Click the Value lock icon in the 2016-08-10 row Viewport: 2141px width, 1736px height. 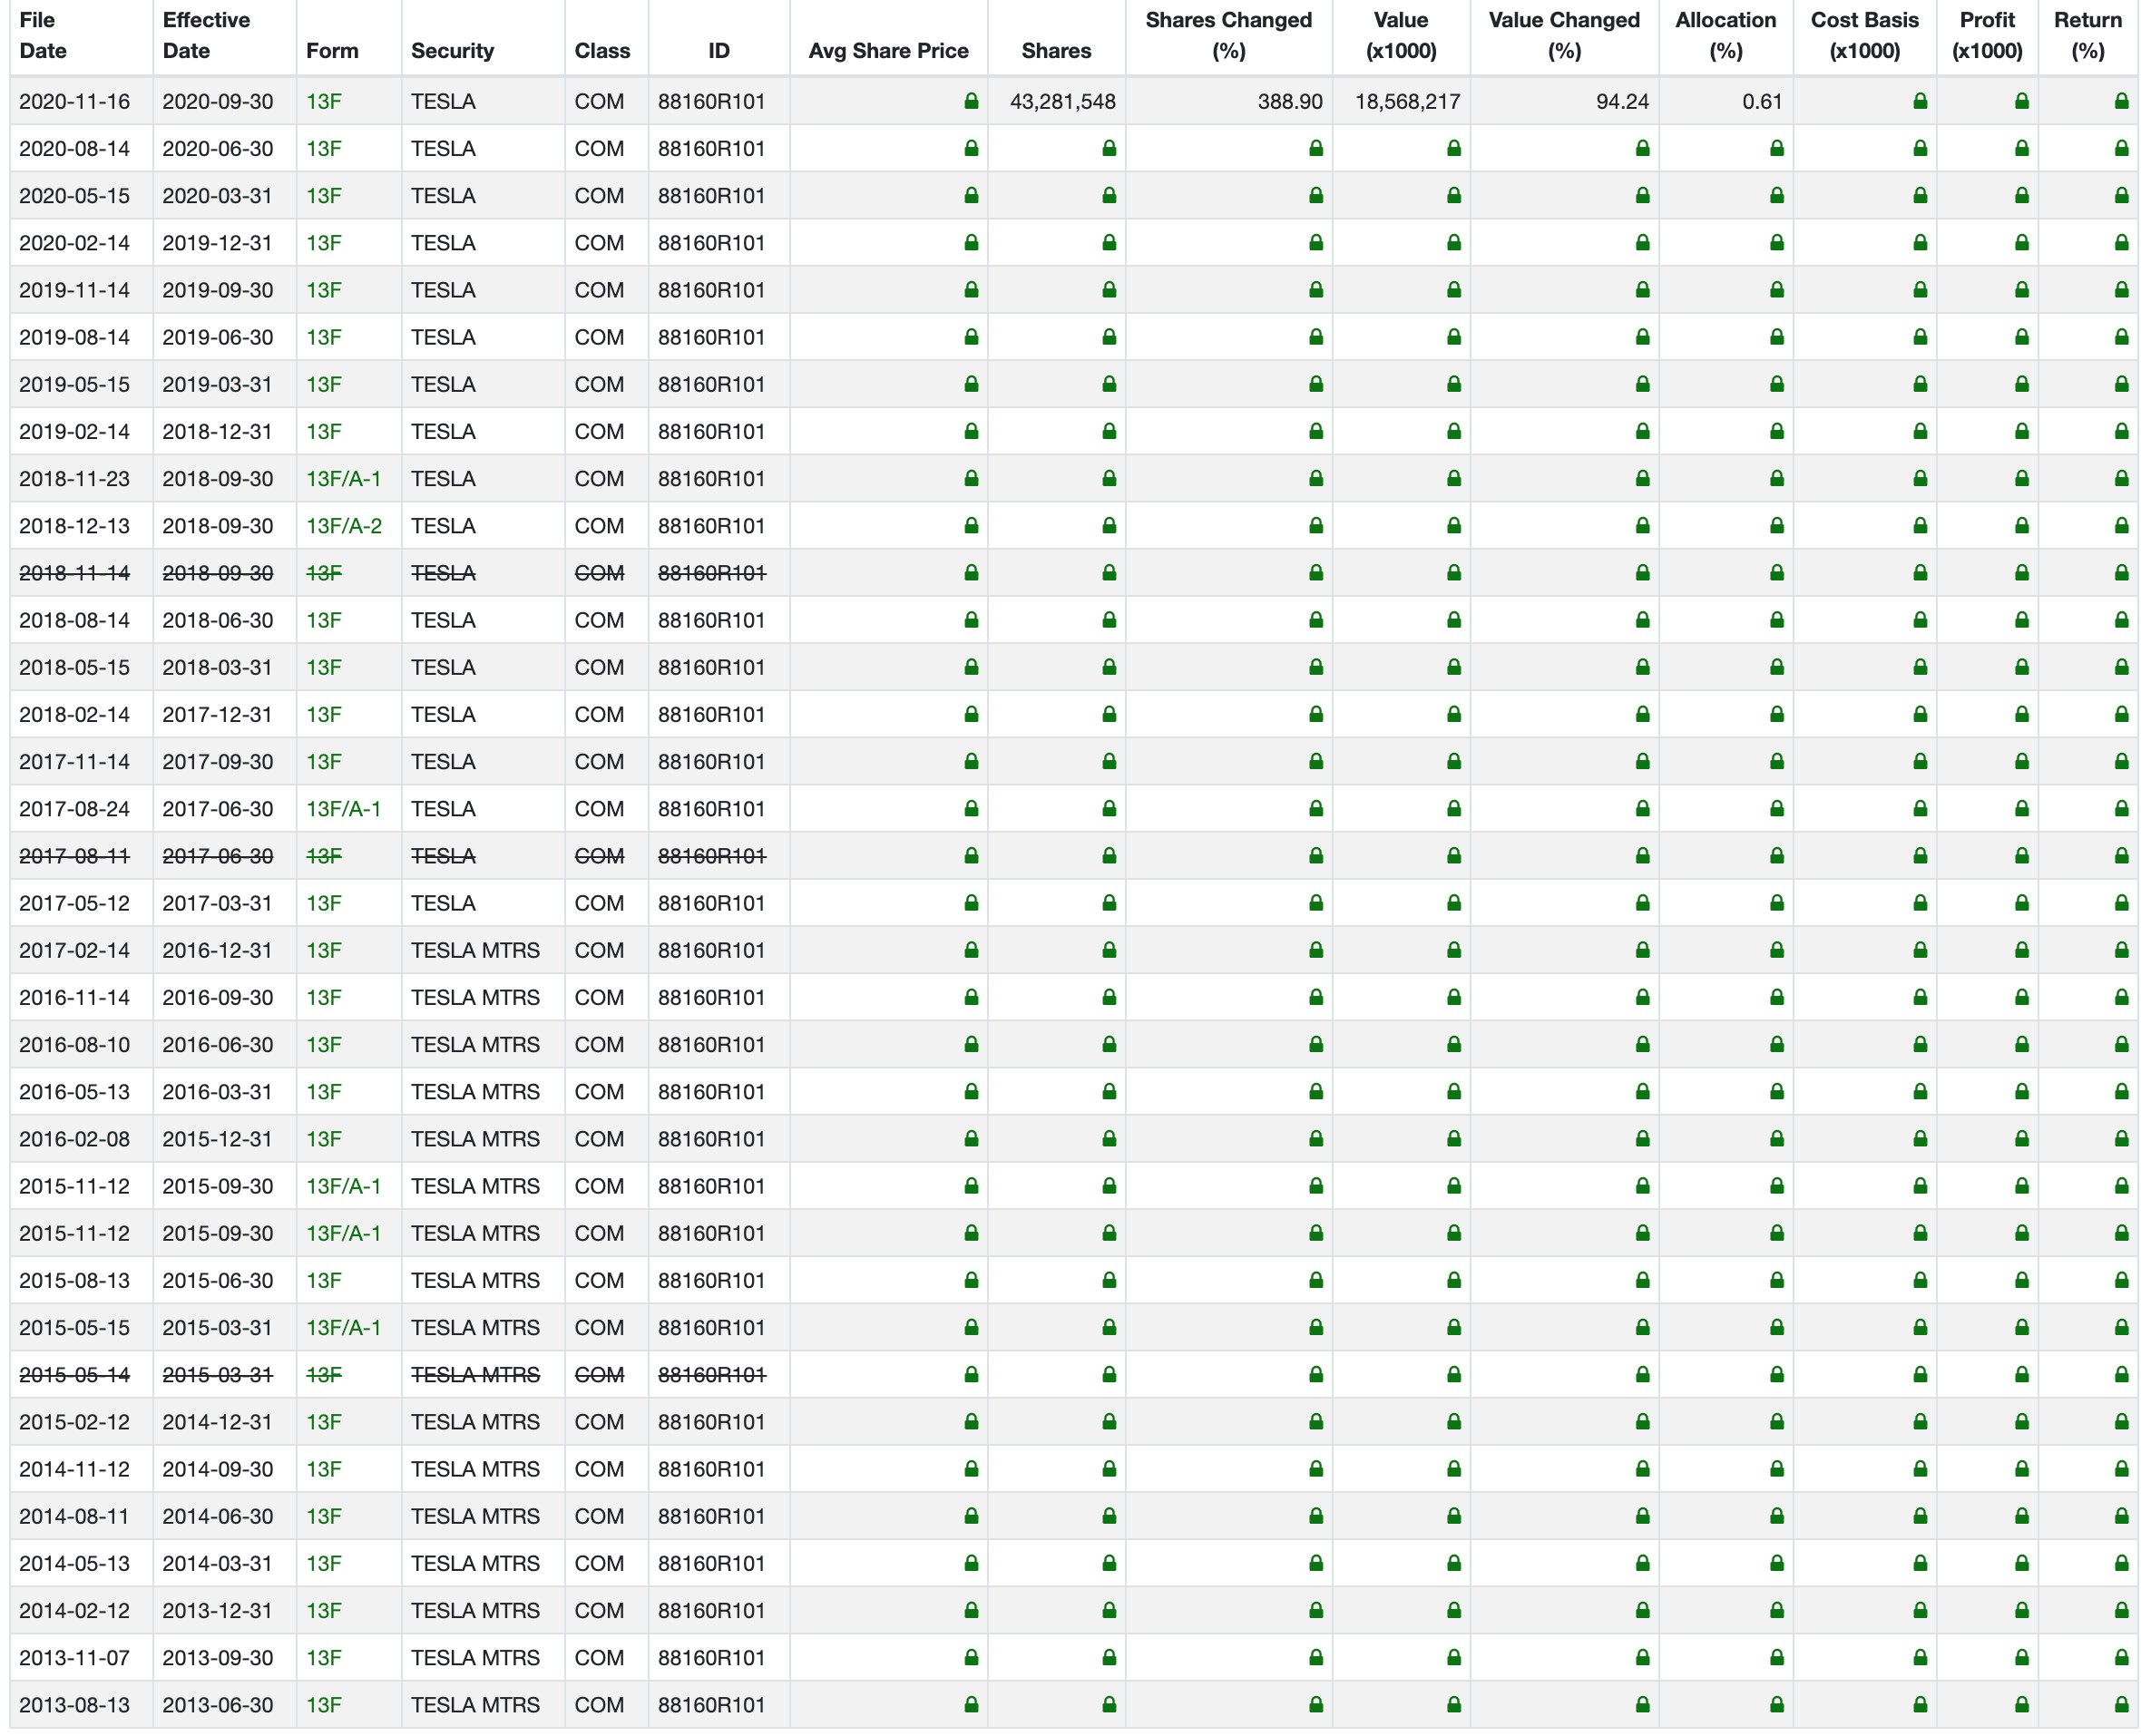pyautogui.click(x=1453, y=1044)
